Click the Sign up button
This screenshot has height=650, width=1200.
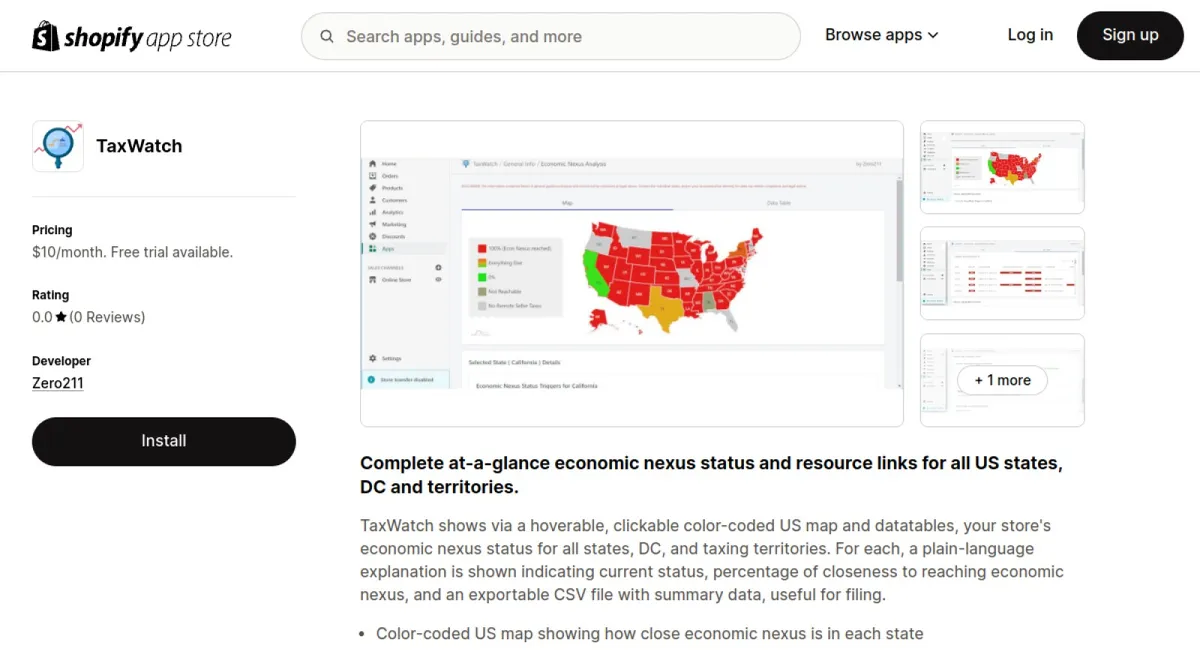(1130, 35)
